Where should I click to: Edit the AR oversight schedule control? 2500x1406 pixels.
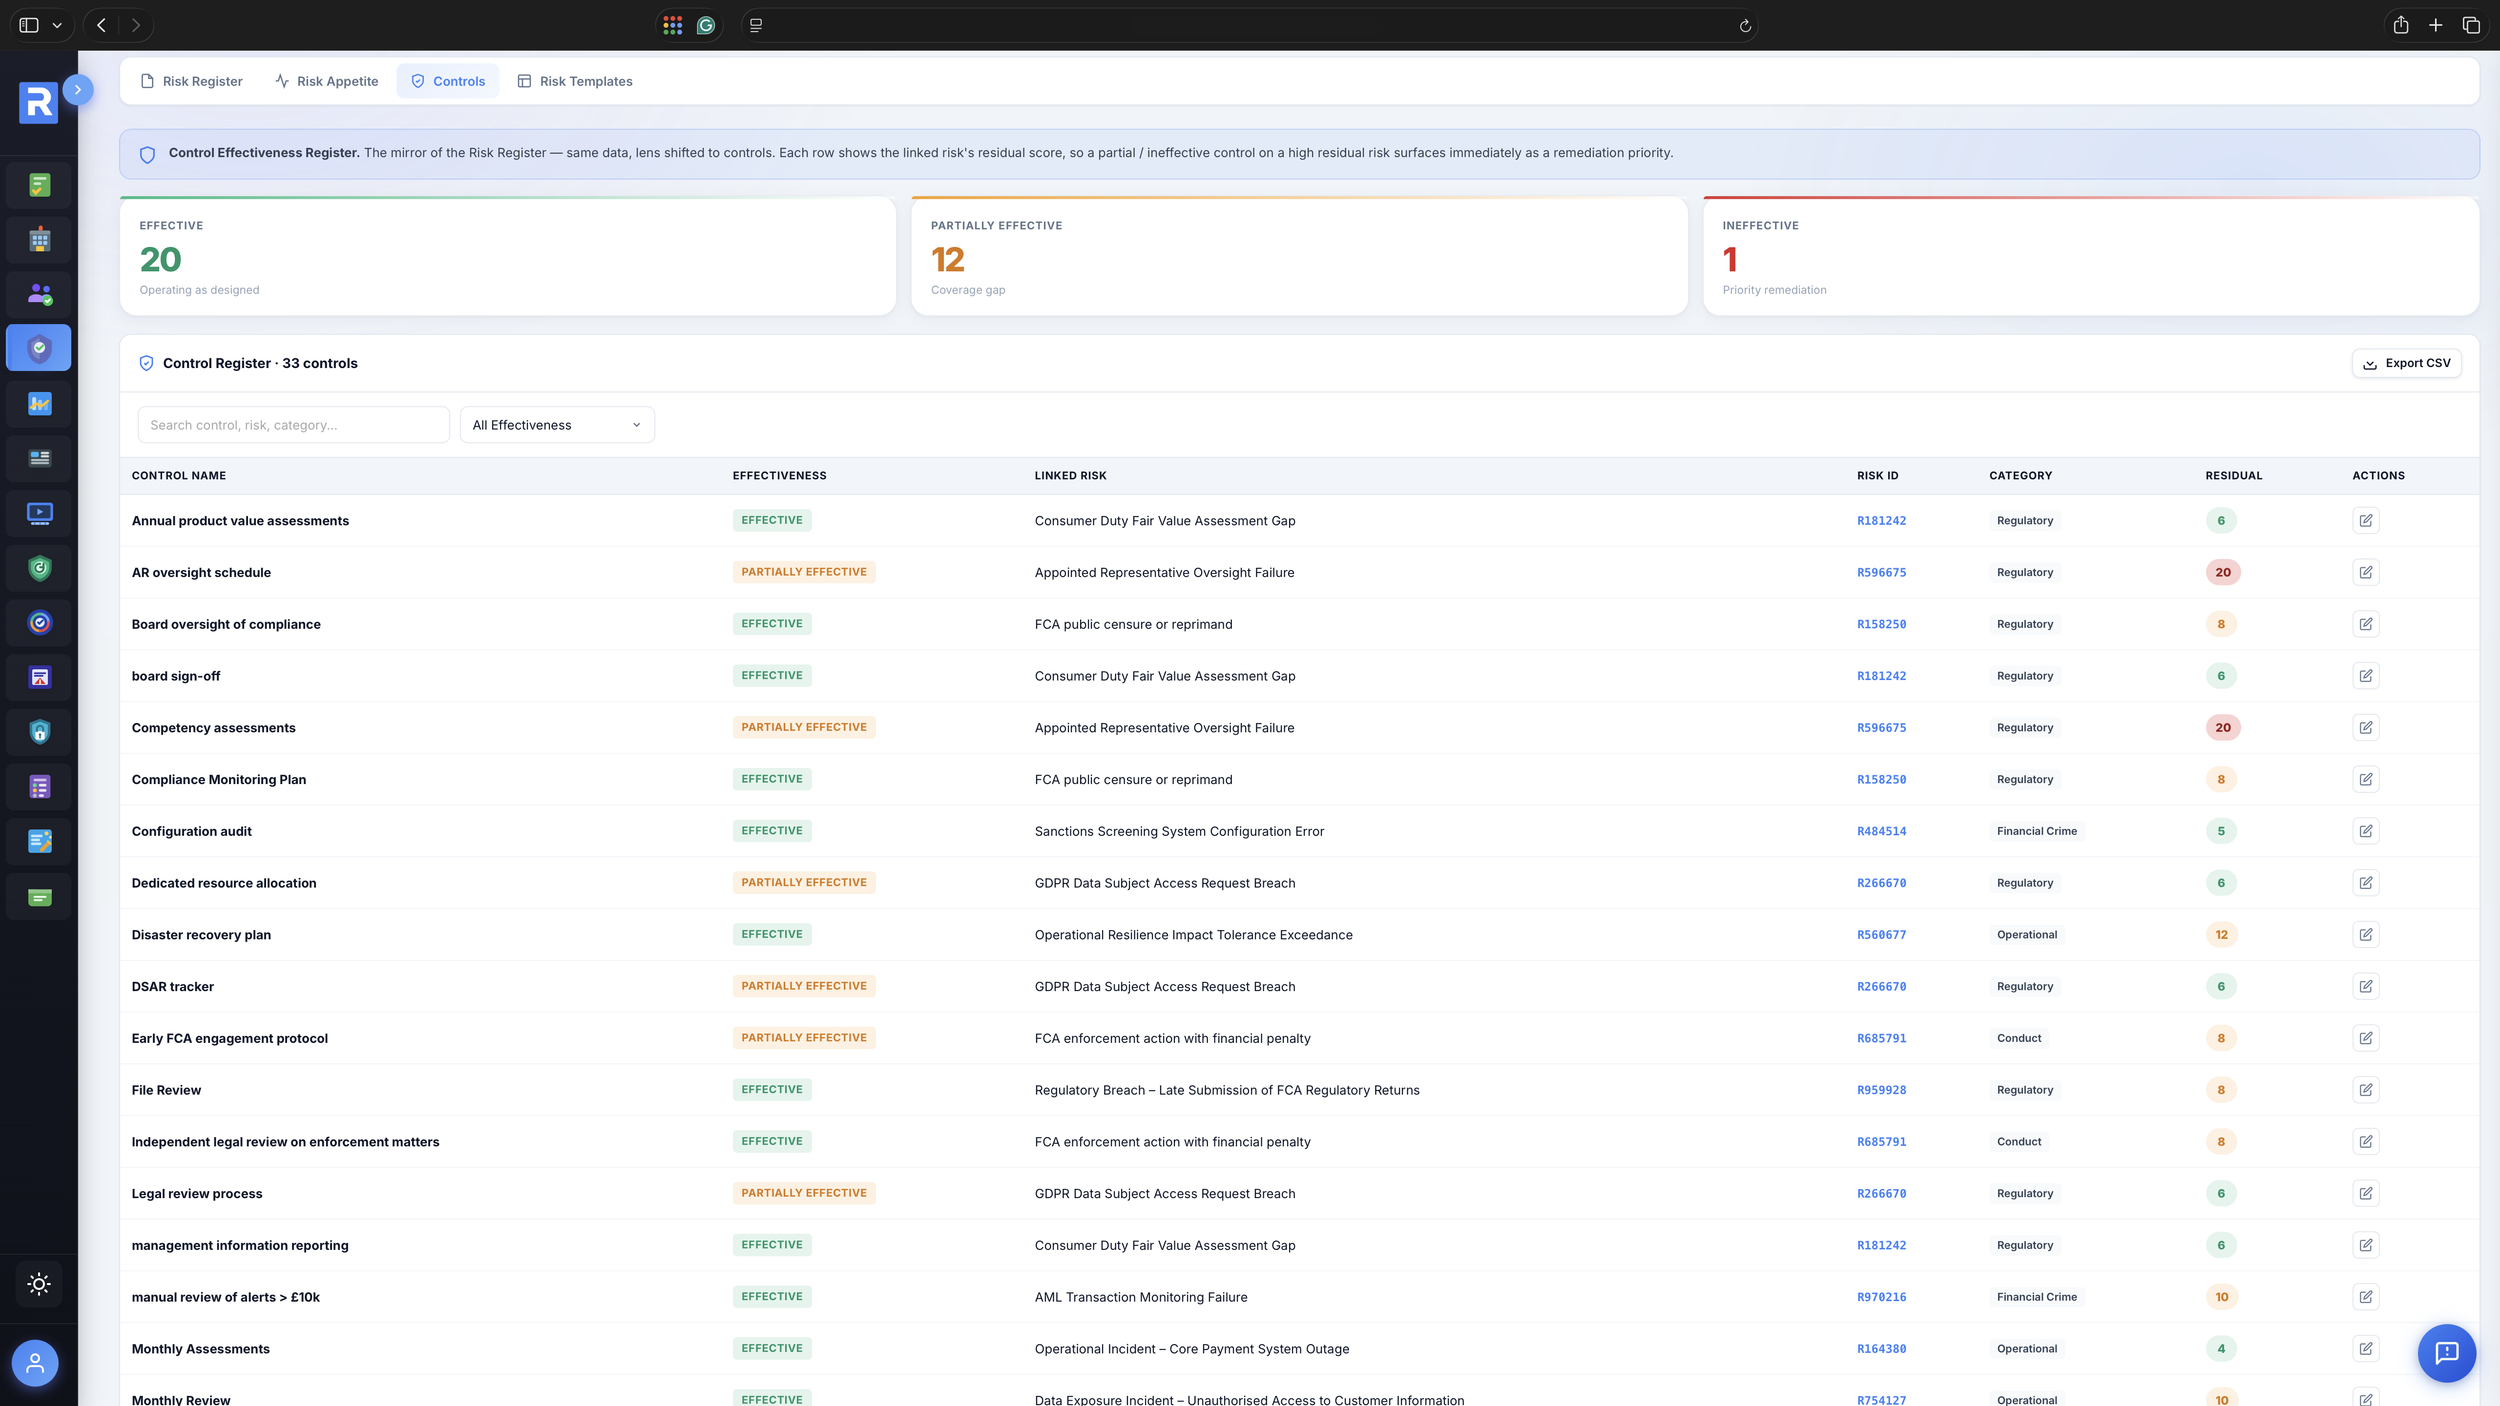pos(2365,572)
